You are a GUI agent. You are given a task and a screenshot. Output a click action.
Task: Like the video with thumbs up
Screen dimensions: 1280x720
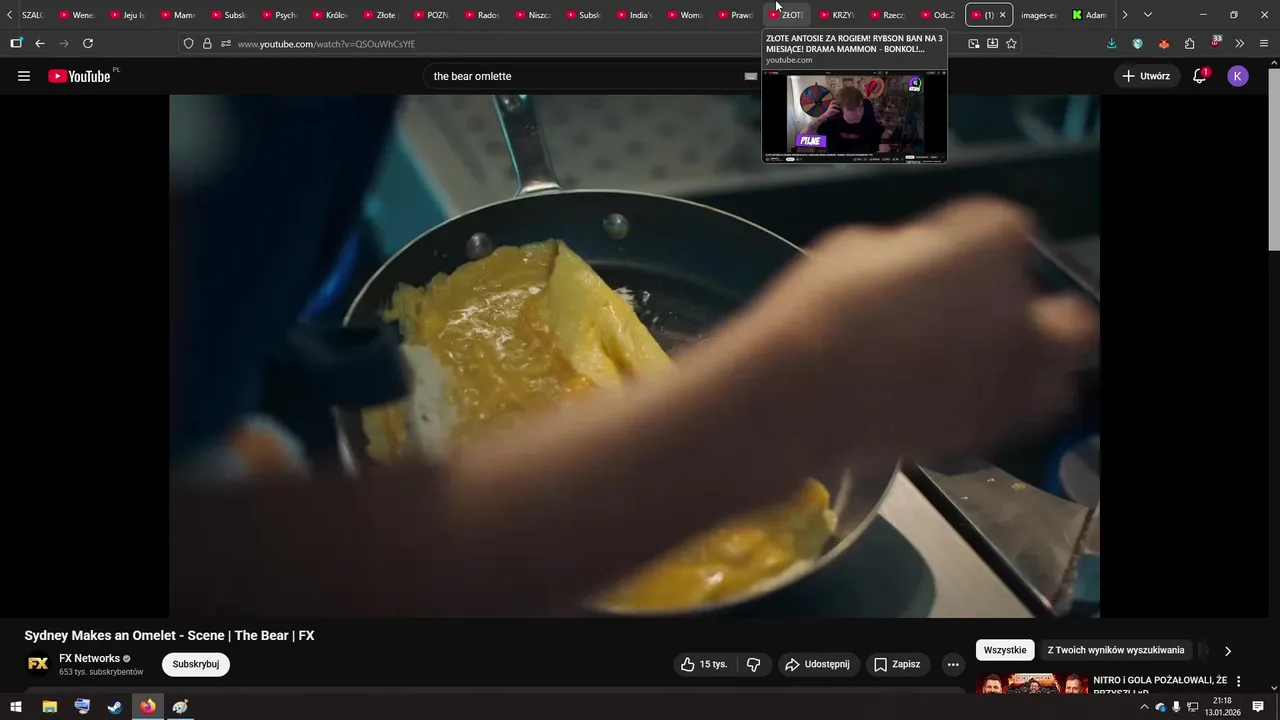(x=704, y=664)
